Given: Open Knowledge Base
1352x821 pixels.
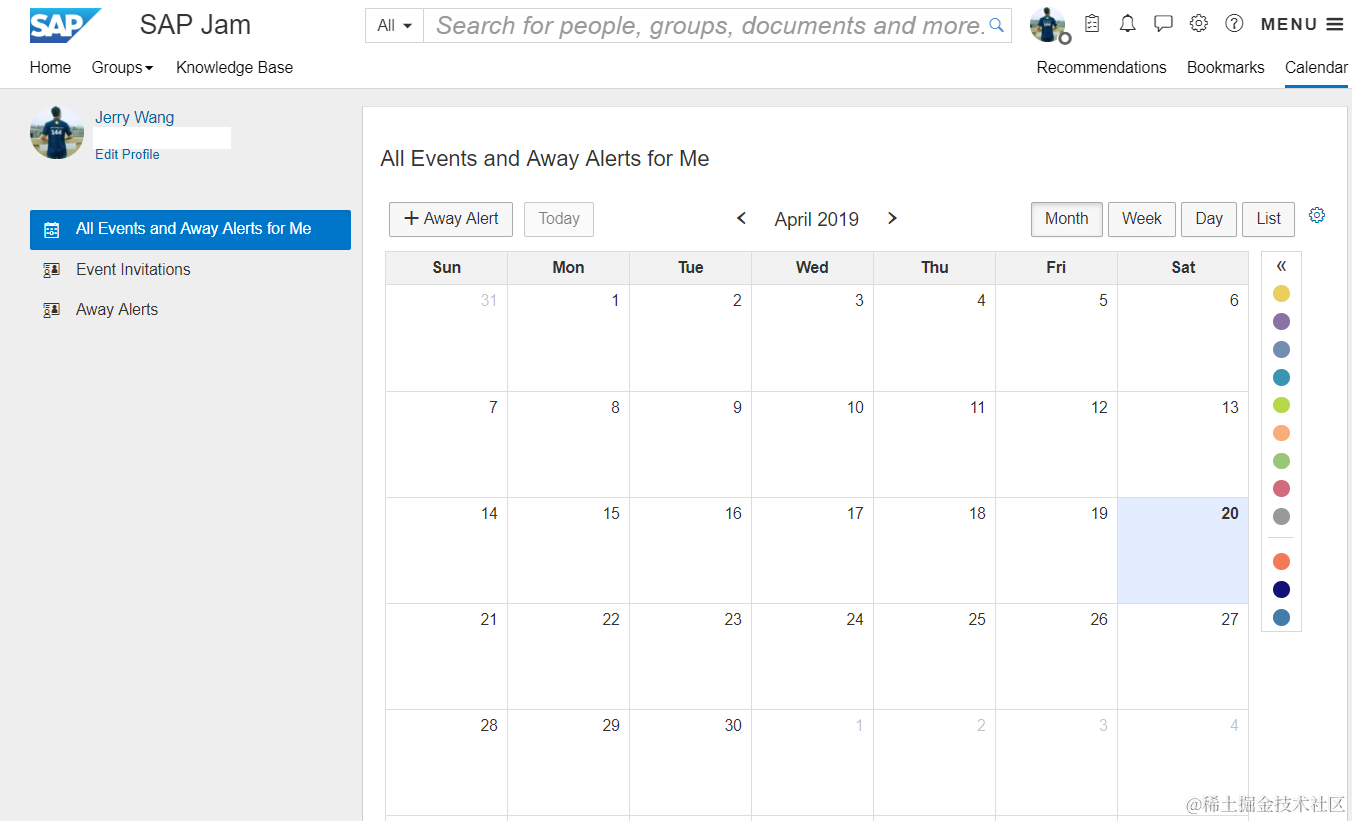Looking at the screenshot, I should click(234, 67).
